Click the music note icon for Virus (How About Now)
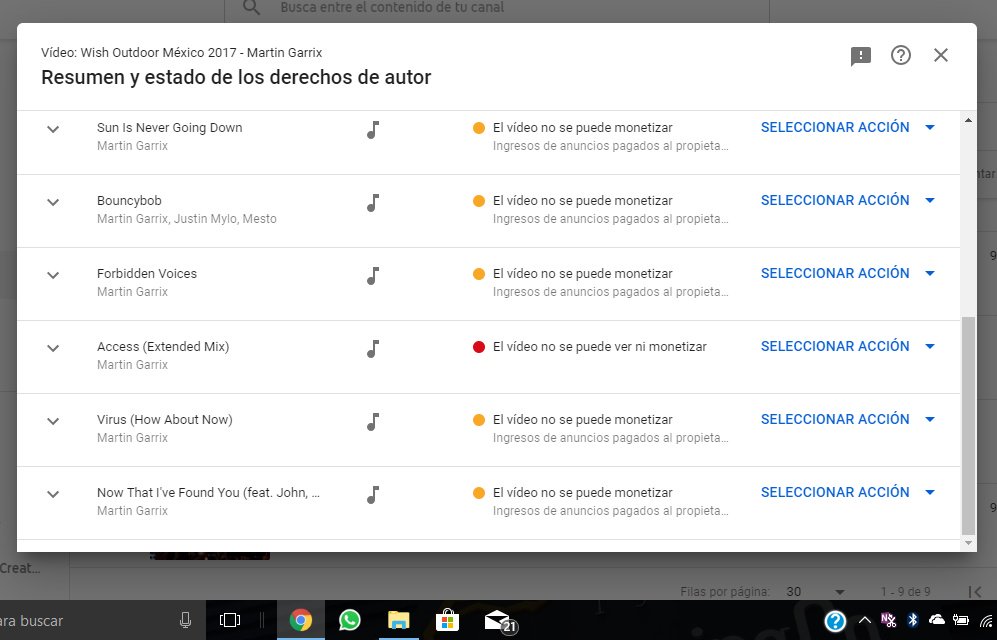 [373, 422]
